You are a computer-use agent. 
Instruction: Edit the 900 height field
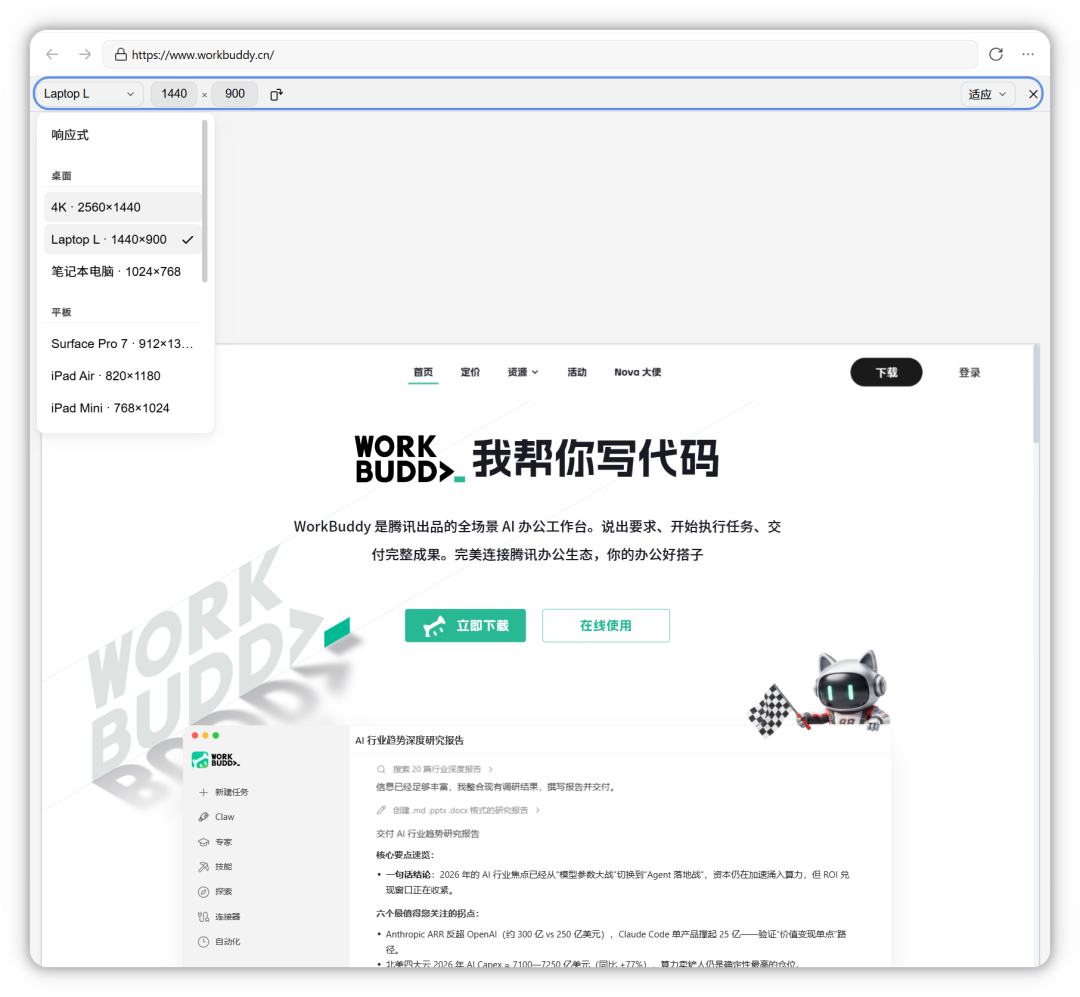pyautogui.click(x=235, y=94)
